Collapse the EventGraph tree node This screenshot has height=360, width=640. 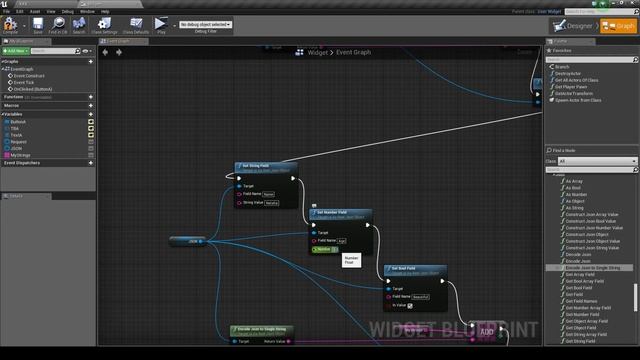tap(3, 69)
